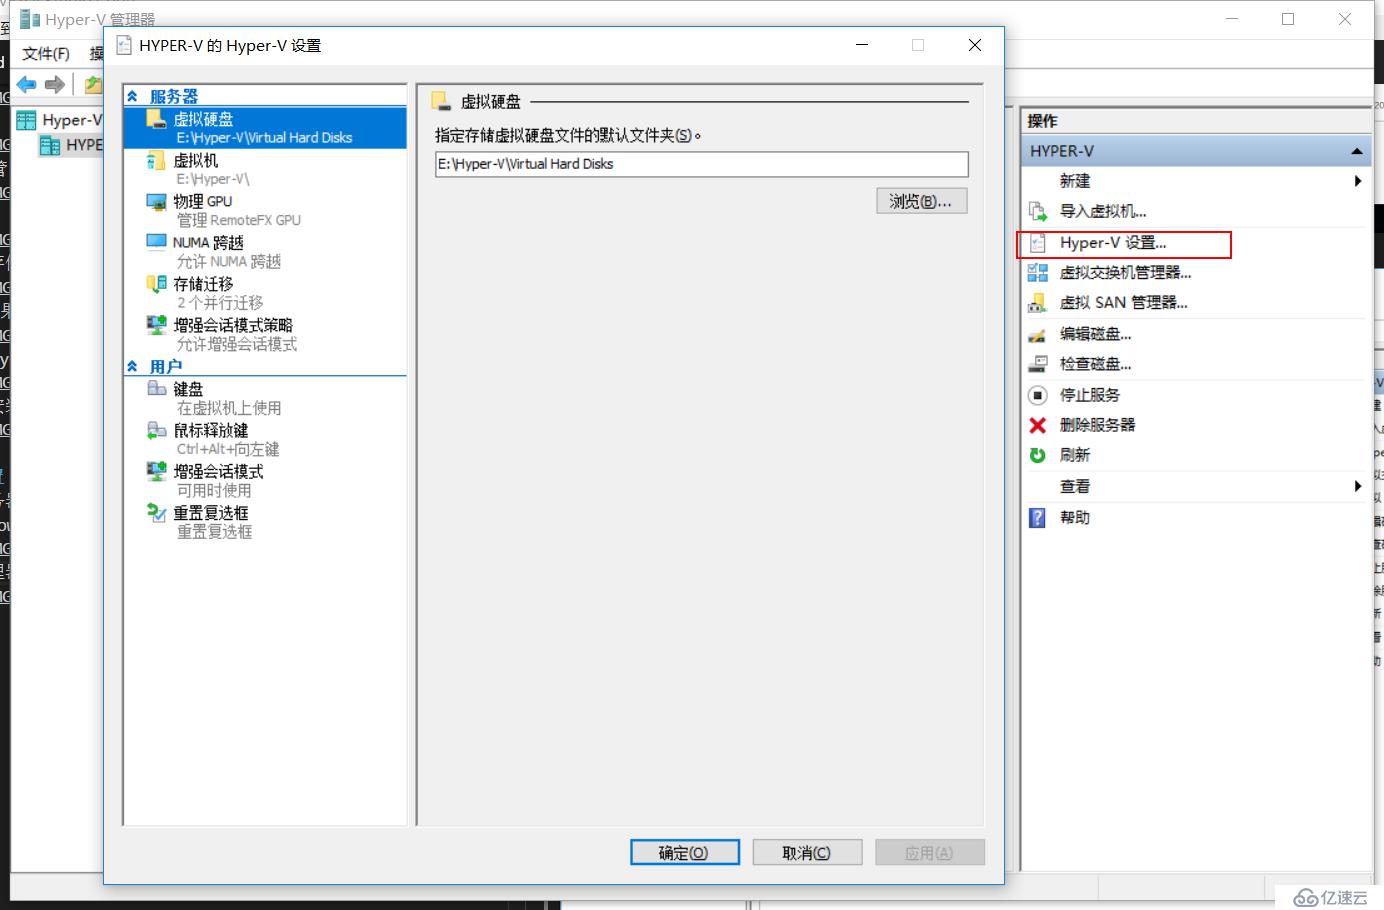Expand the 新建 submenu arrow
The height and width of the screenshot is (910, 1384).
pos(1357,181)
